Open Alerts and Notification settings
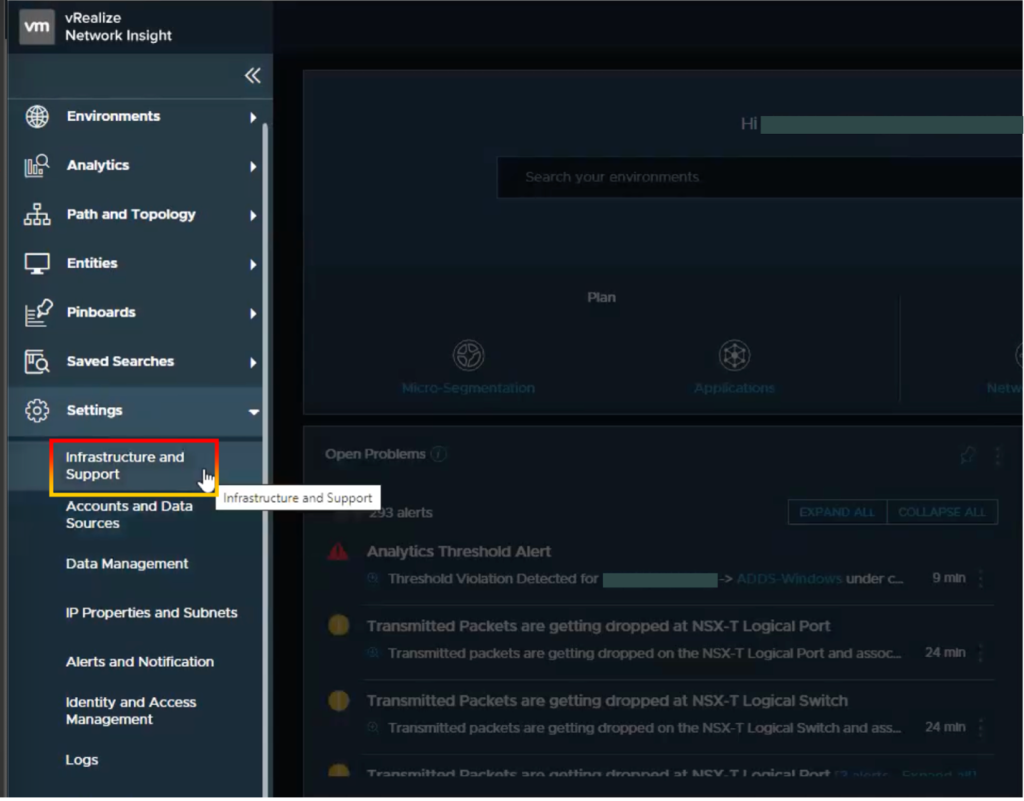 pos(140,663)
